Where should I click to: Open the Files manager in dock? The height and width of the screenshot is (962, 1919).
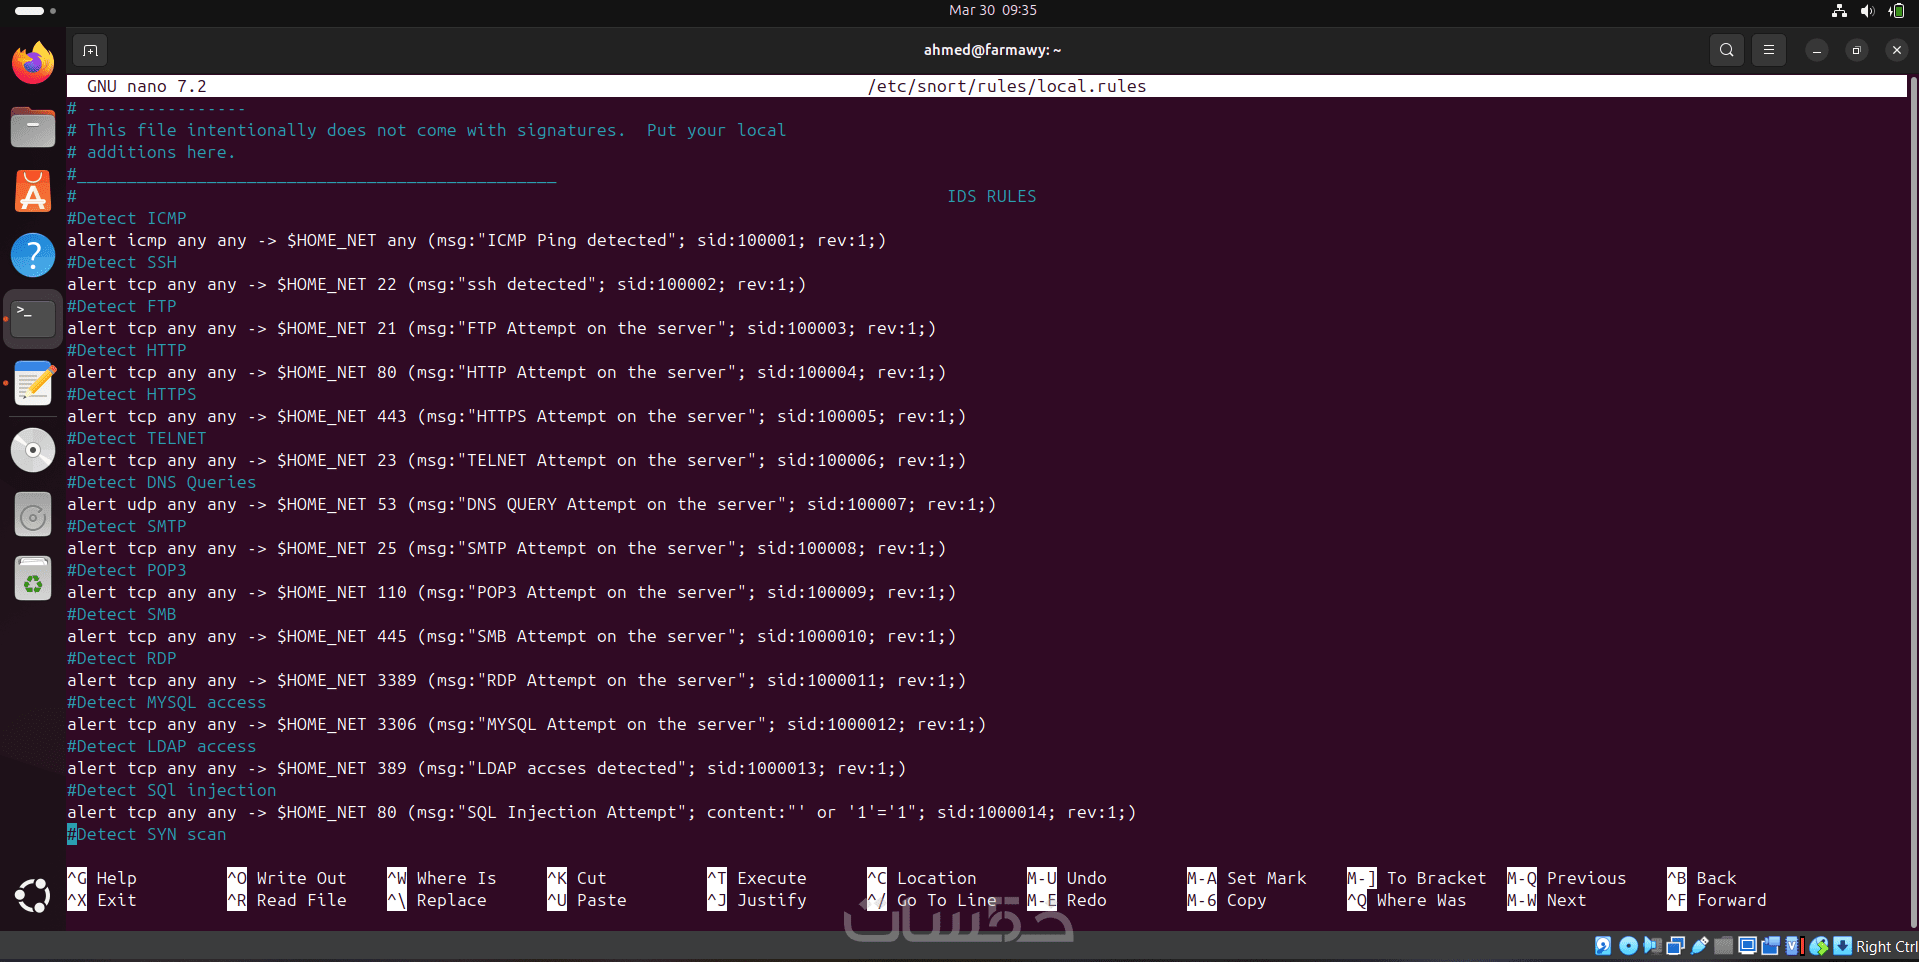tap(33, 128)
